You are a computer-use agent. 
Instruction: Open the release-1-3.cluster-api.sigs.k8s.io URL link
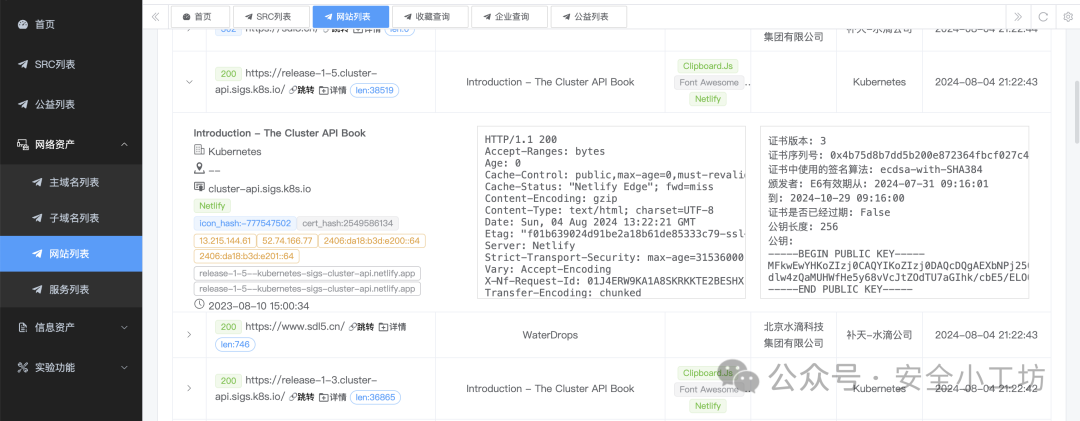298,388
